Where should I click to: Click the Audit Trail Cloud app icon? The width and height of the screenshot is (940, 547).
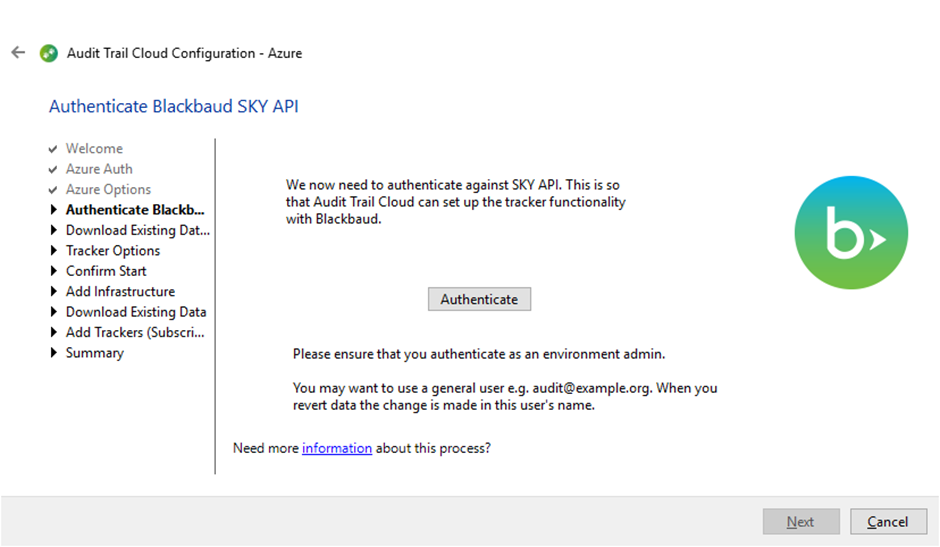click(49, 53)
